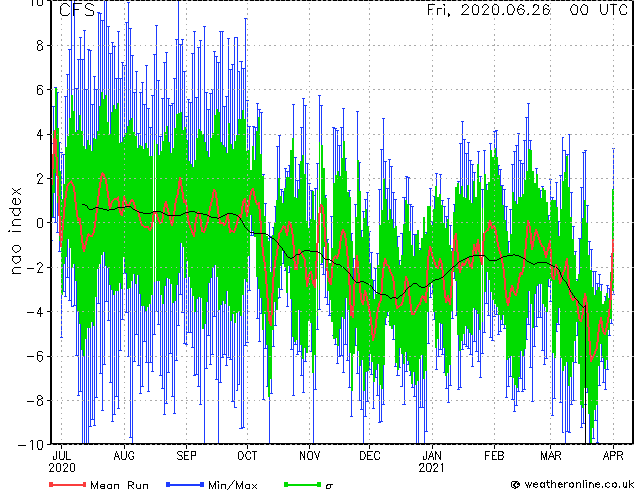Image resolution: width=634 pixels, height=490 pixels.
Task: Click the '00 UTC' time label
Action: 598,9
